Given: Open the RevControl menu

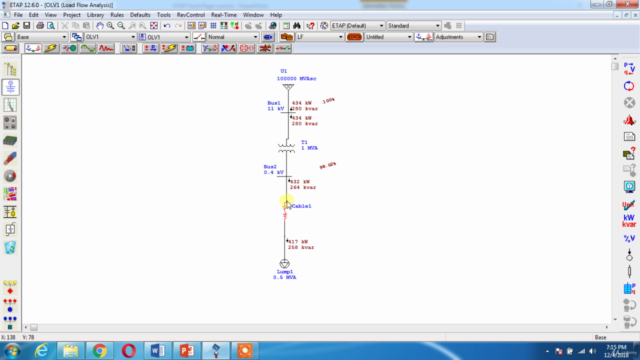Looking at the screenshot, I should tap(191, 15).
